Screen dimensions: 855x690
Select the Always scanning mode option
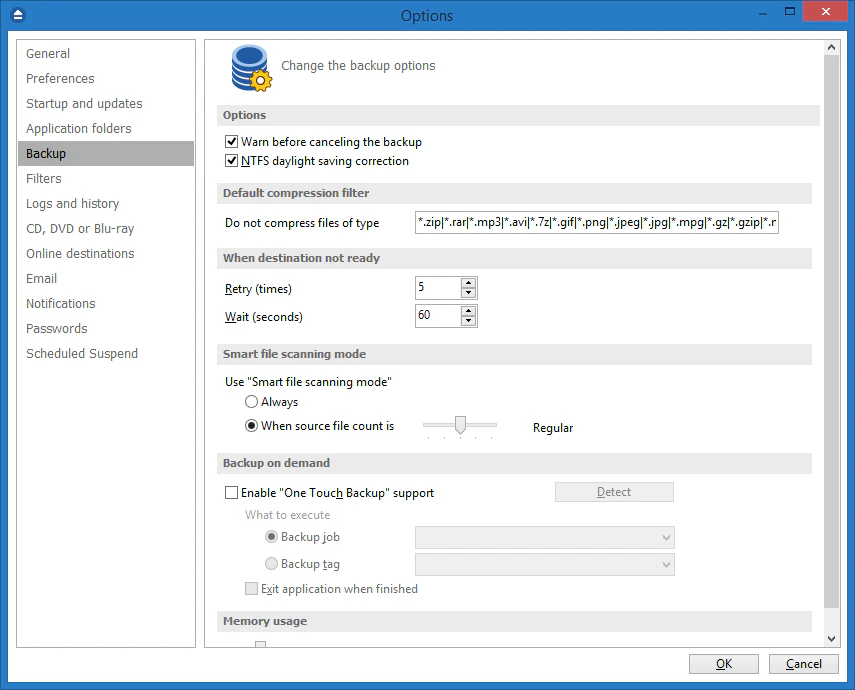pos(251,401)
